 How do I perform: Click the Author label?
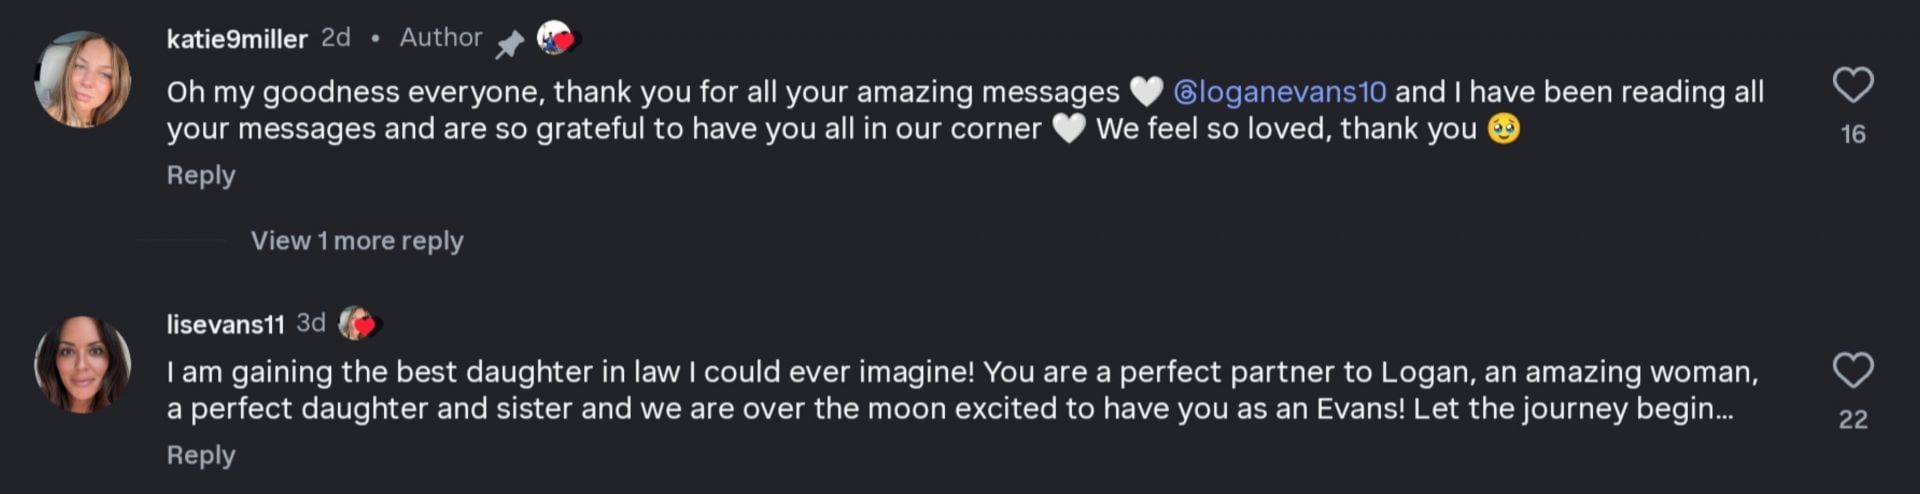pos(441,38)
